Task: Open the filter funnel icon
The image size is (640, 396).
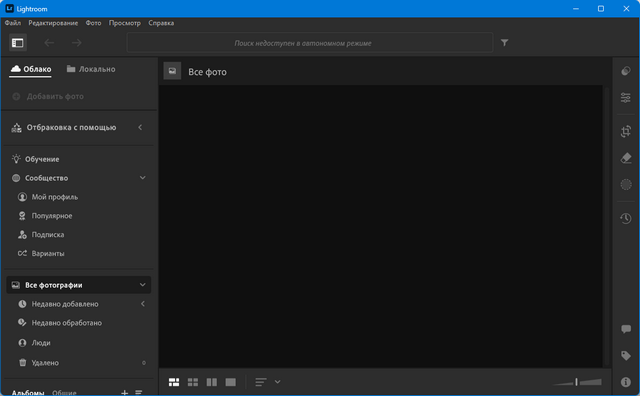Action: coord(504,42)
